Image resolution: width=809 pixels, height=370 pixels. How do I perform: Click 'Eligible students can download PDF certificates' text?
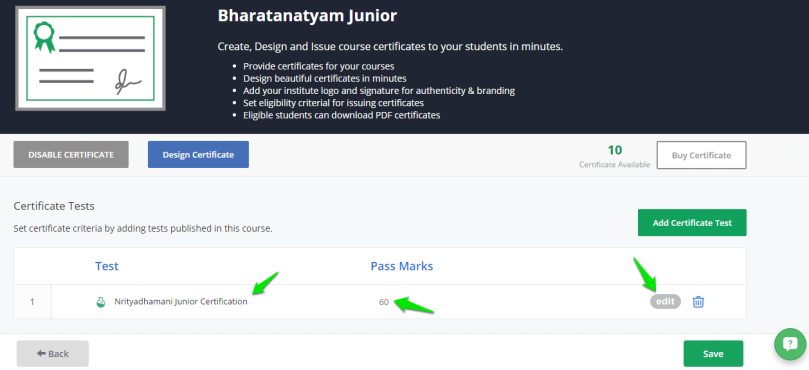342,115
